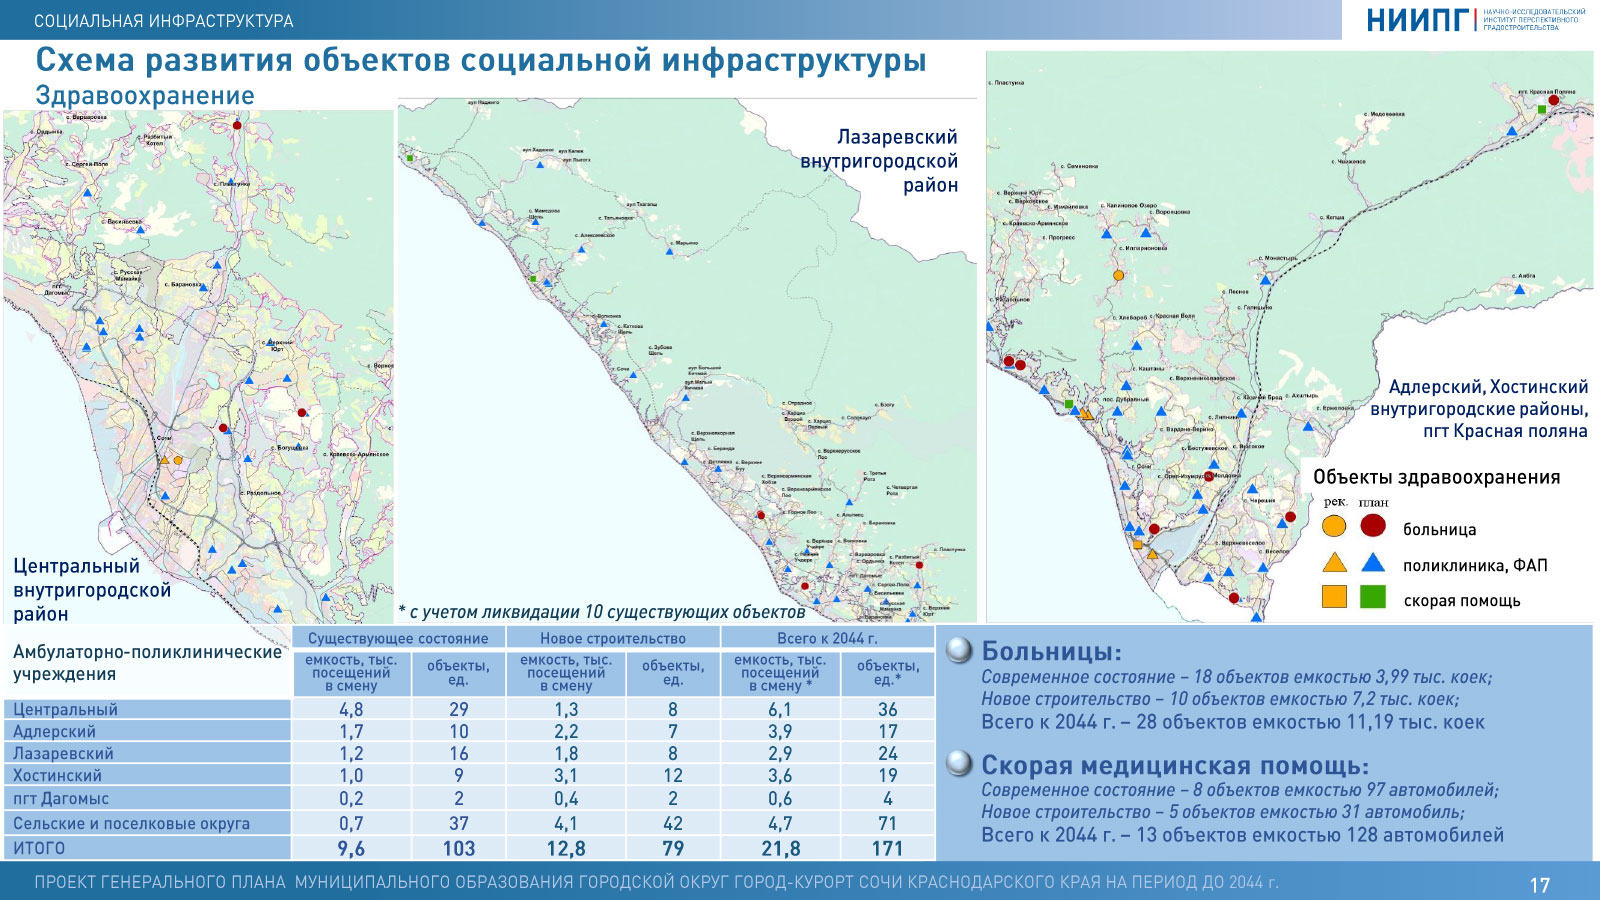Click the orange circle marker near Сочи on Central map
Image resolution: width=1600 pixels, height=900 pixels.
click(178, 460)
